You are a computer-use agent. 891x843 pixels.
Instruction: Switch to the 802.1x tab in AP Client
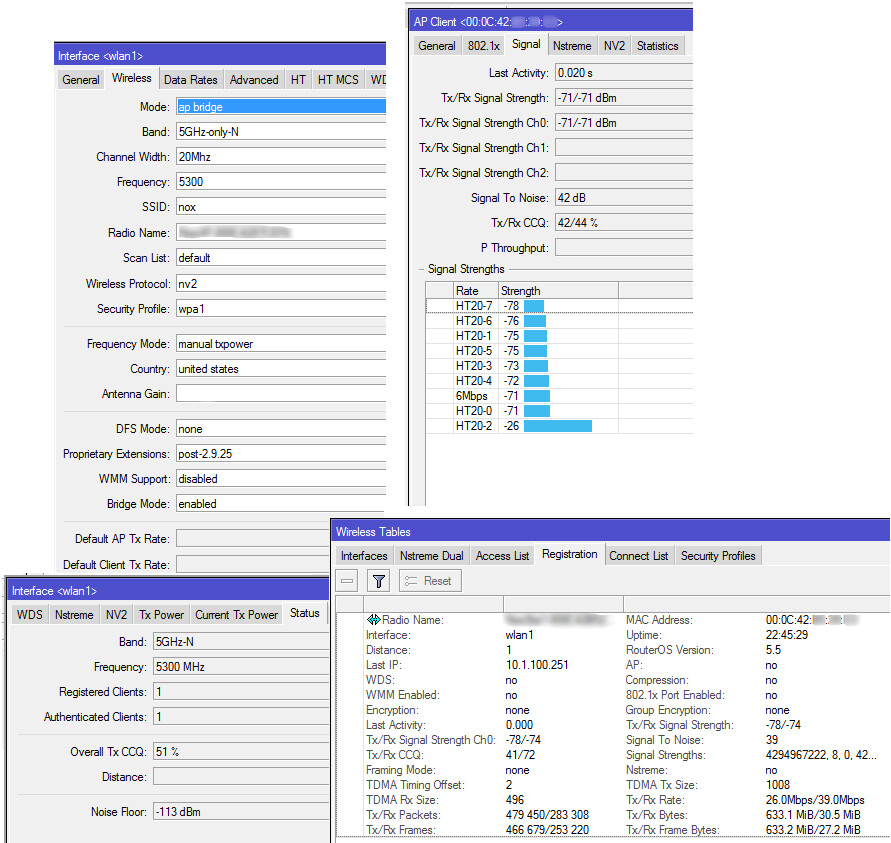coord(484,45)
